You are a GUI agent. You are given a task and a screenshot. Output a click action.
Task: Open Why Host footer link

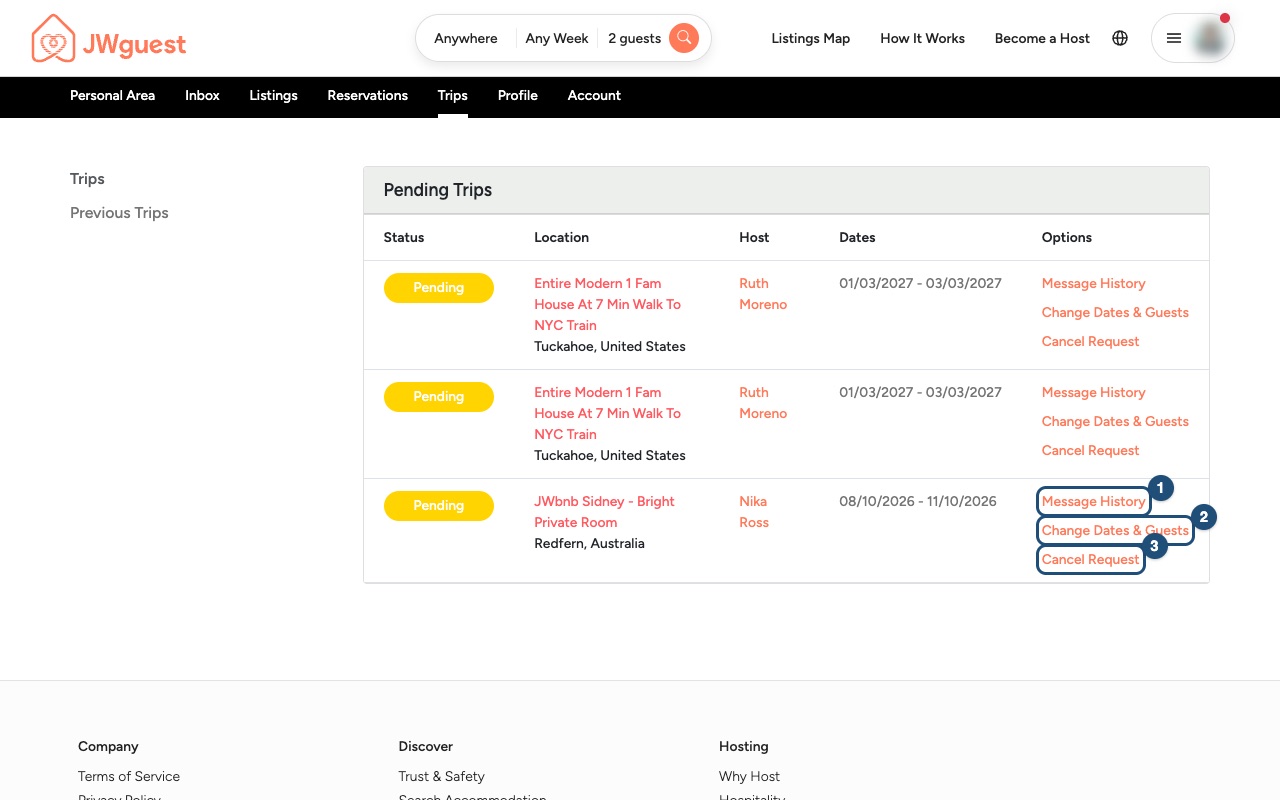749,777
